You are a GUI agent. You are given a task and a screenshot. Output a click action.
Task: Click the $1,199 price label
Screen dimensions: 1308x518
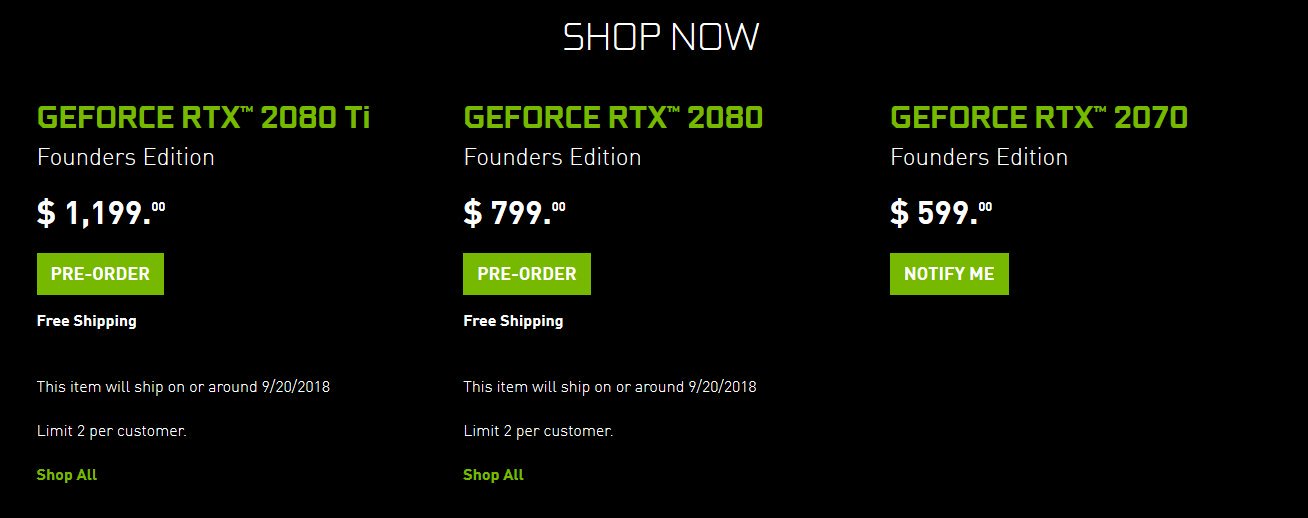101,212
